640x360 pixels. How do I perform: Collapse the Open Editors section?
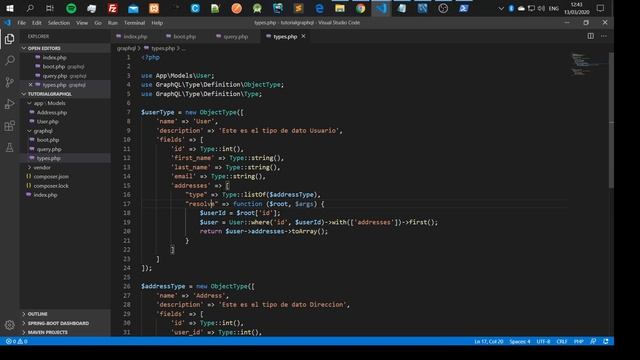(x=44, y=48)
